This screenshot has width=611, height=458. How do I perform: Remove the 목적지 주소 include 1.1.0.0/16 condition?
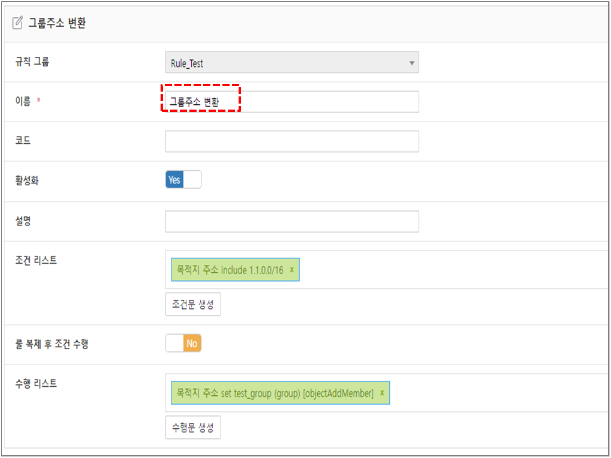(291, 269)
